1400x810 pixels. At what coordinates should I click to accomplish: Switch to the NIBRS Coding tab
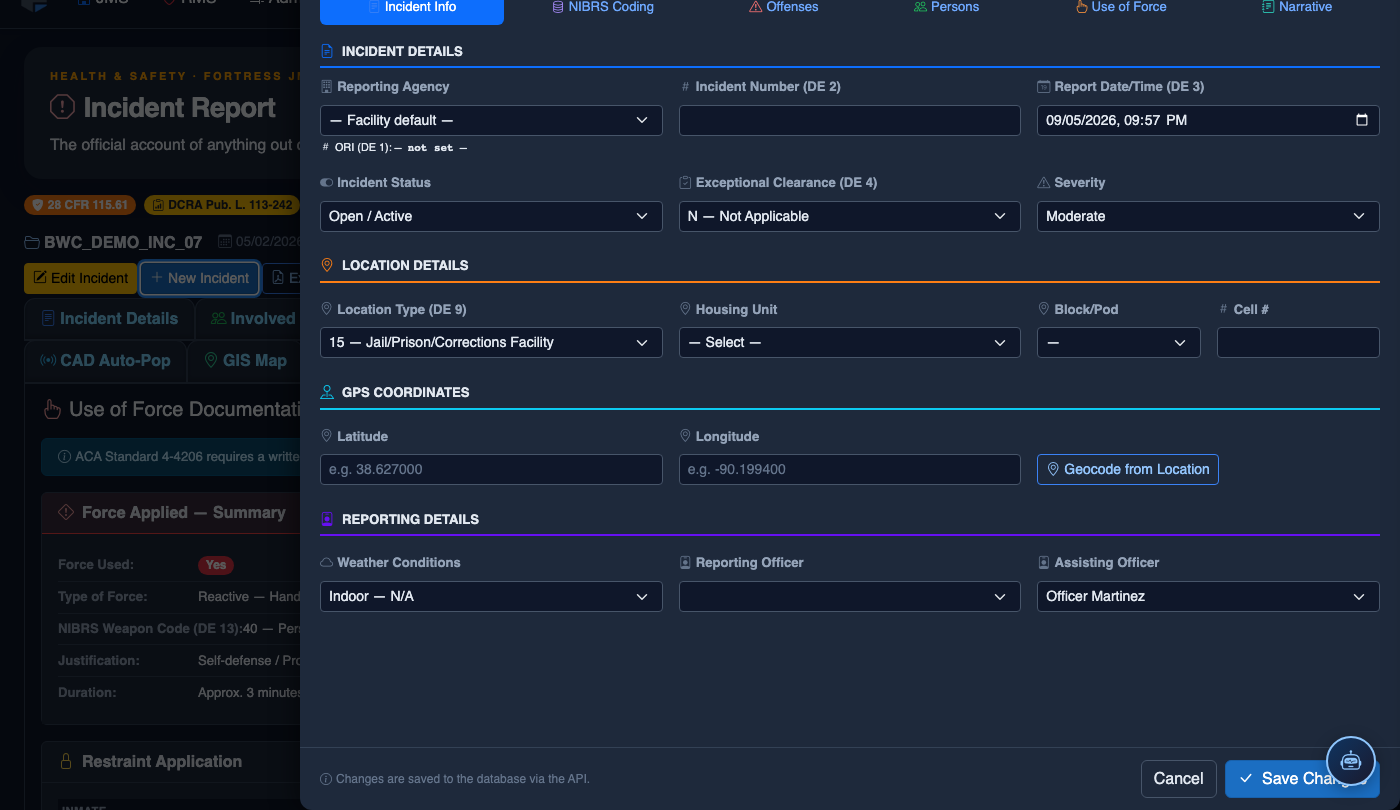click(603, 7)
